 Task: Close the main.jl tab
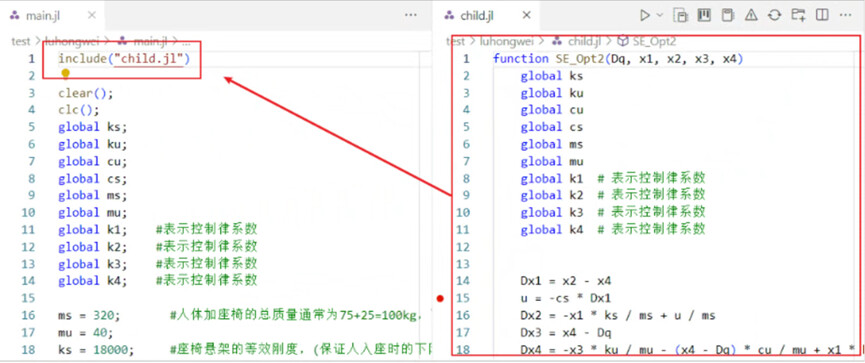click(92, 15)
